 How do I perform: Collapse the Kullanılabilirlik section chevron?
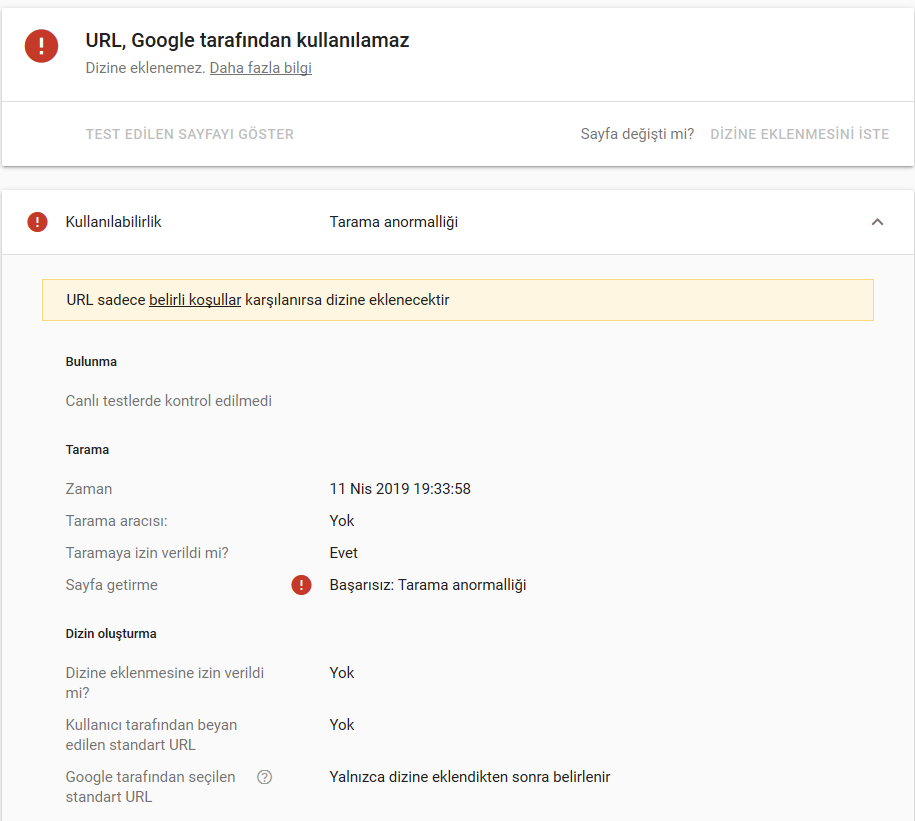click(877, 222)
